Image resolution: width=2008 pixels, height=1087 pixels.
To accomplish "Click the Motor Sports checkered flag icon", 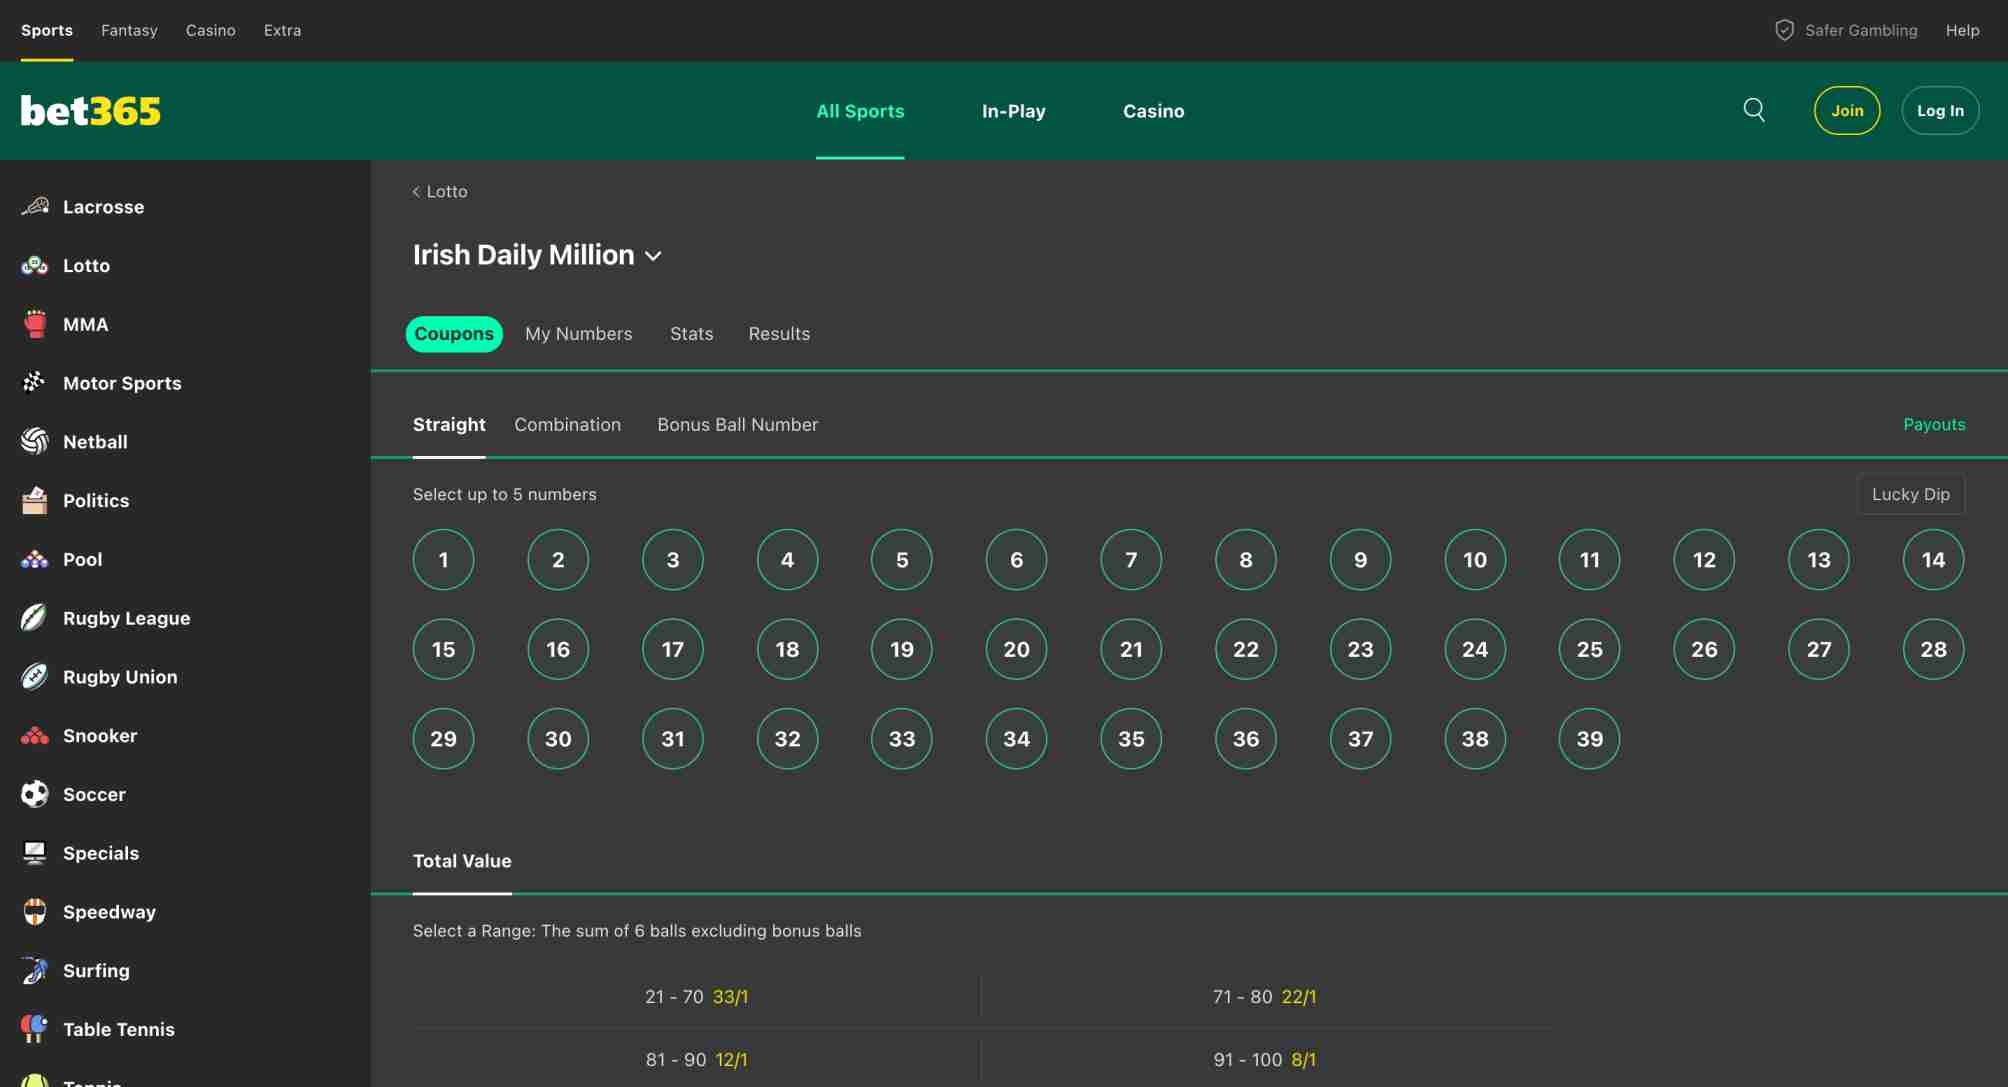I will pos(35,382).
